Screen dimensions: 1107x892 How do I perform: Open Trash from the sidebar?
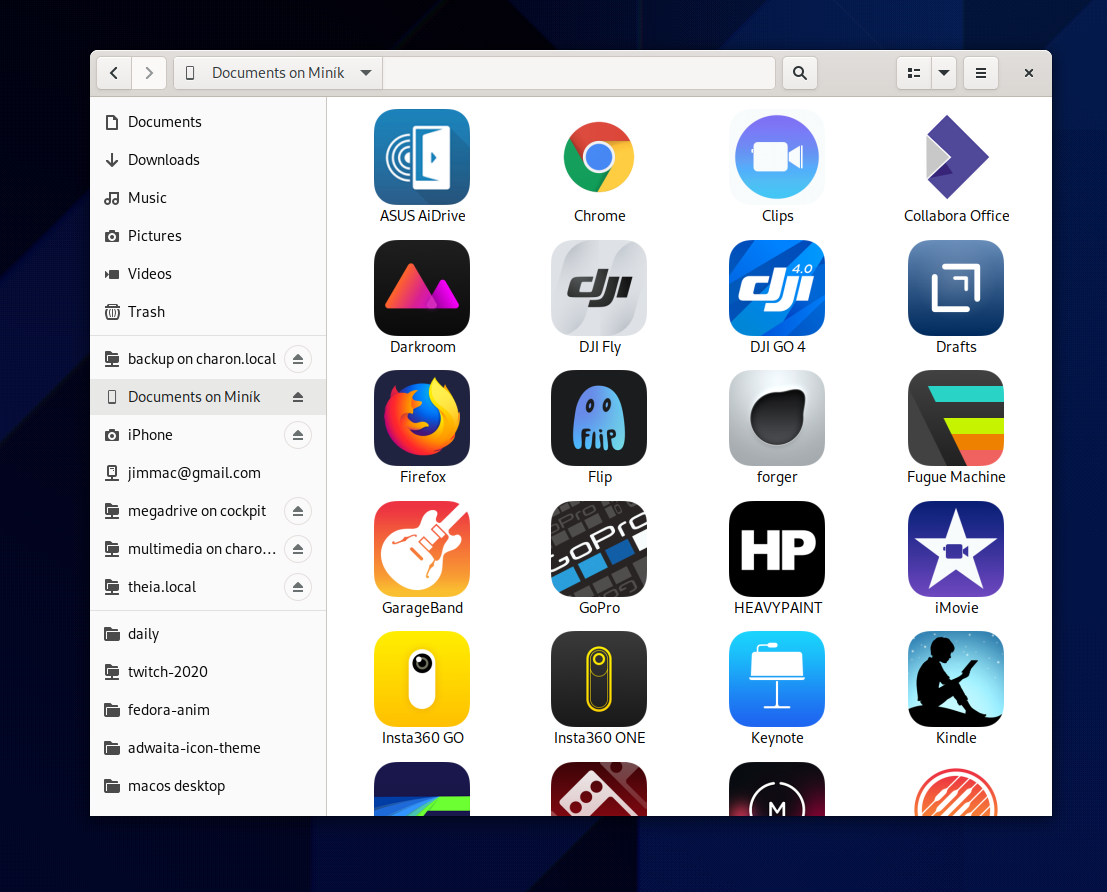(x=144, y=311)
